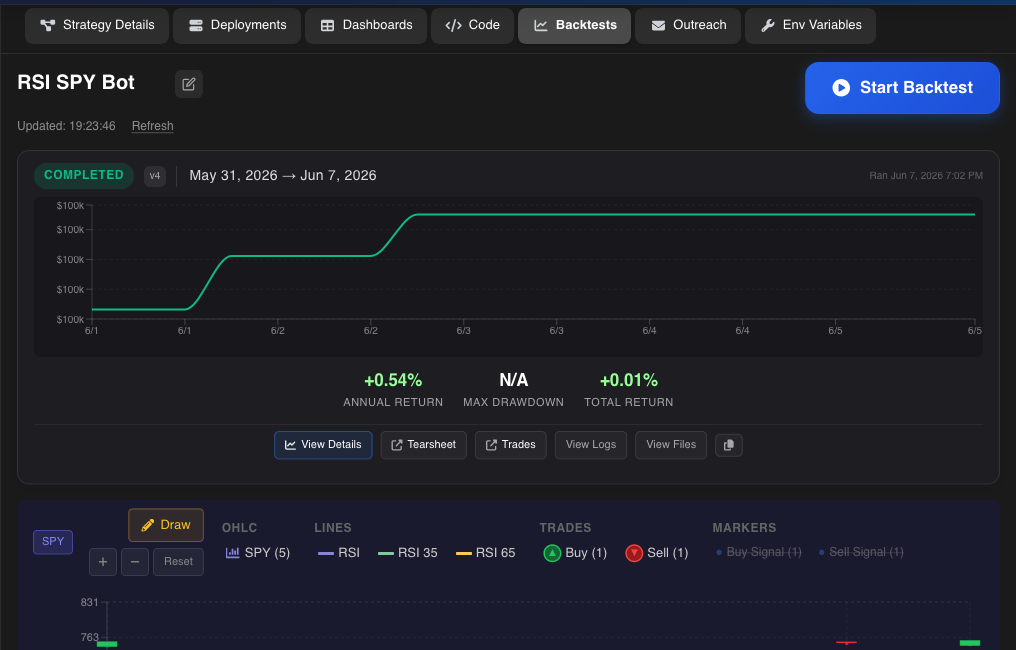This screenshot has width=1016, height=650.
Task: Go to the Code tab
Action: (472, 25)
